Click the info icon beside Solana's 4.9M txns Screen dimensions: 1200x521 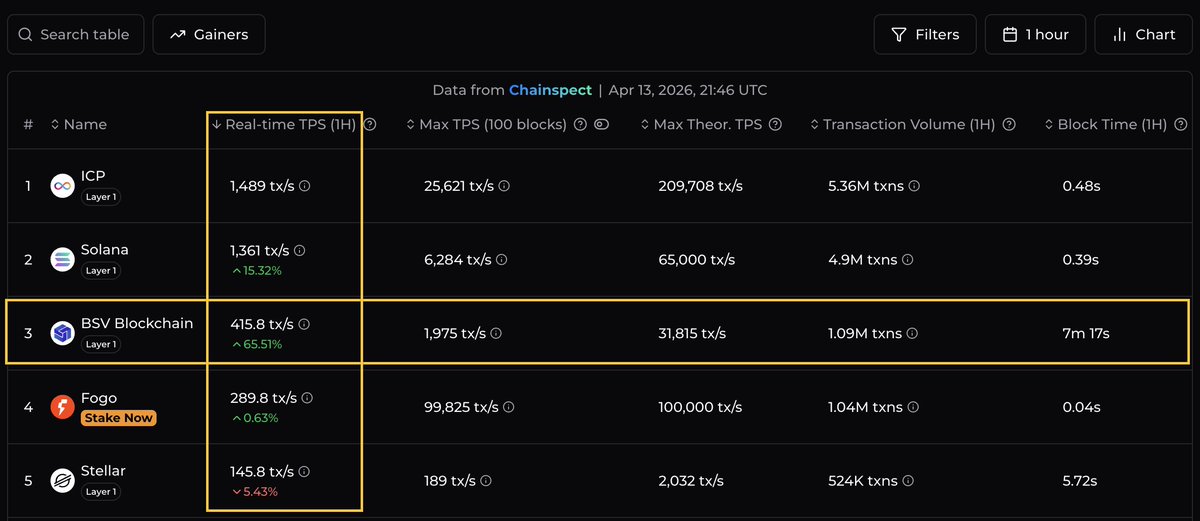(x=906, y=260)
